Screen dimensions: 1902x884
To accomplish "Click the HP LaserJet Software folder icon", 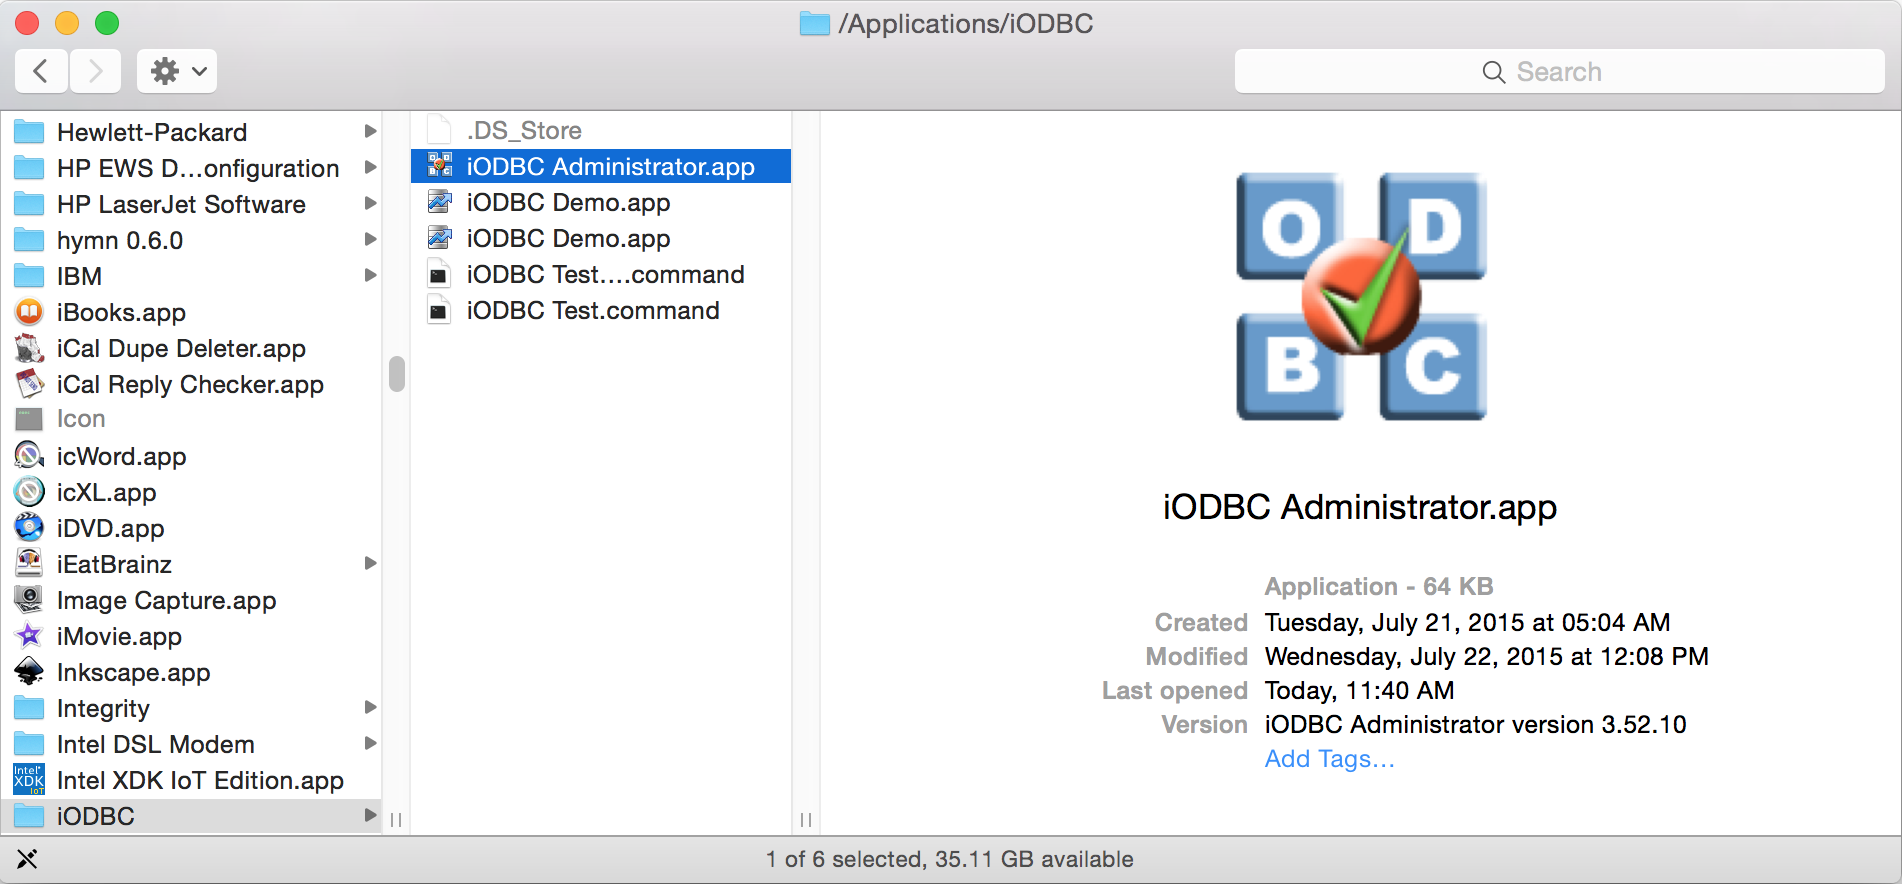I will point(29,204).
